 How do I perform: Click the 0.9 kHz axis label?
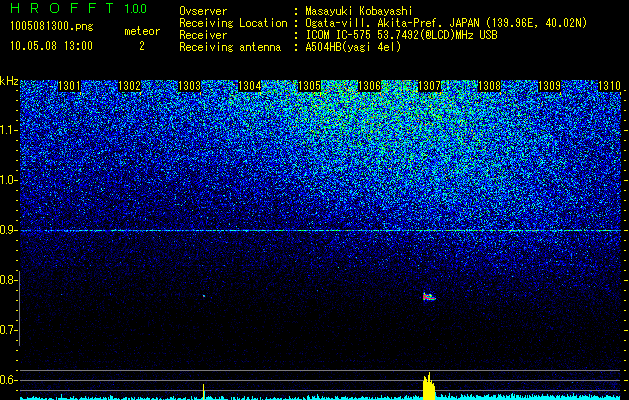click(x=8, y=230)
